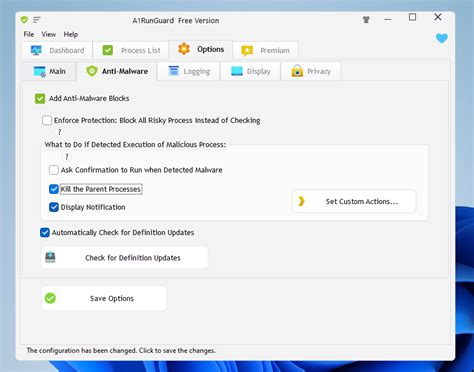Switch to the Main options sub-tab
The image size is (474, 372).
point(50,71)
